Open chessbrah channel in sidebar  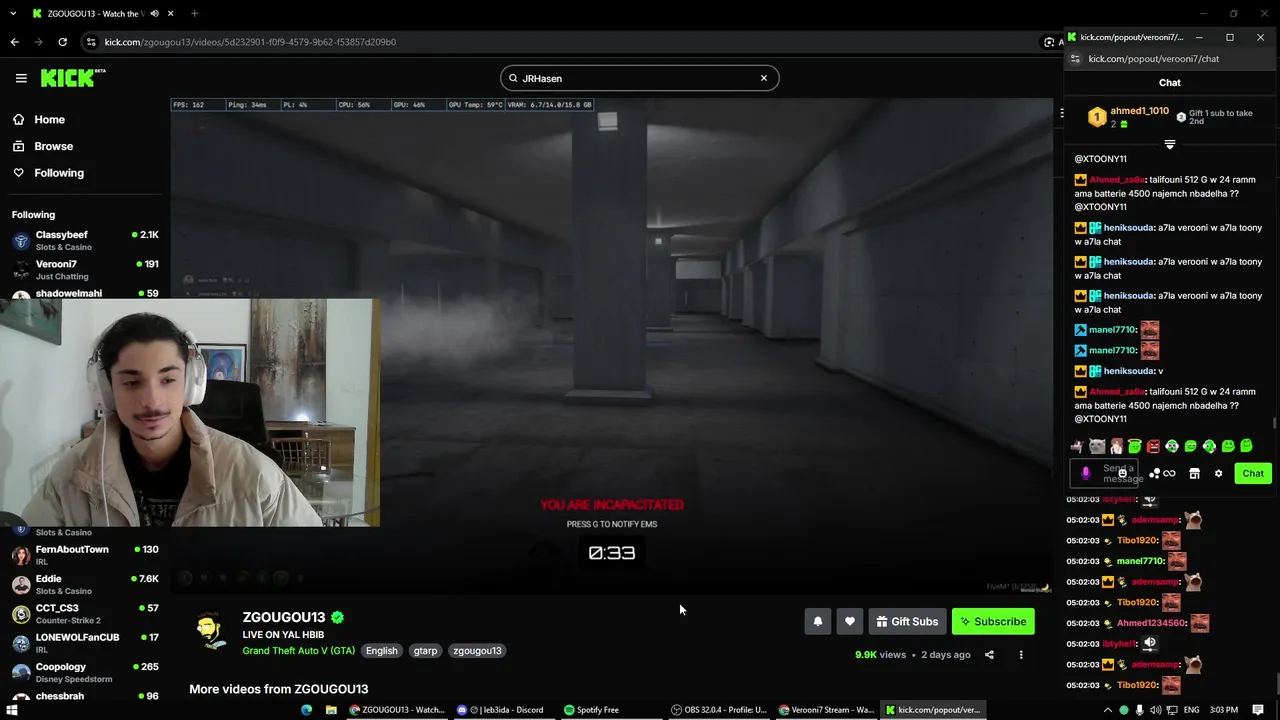click(84, 696)
